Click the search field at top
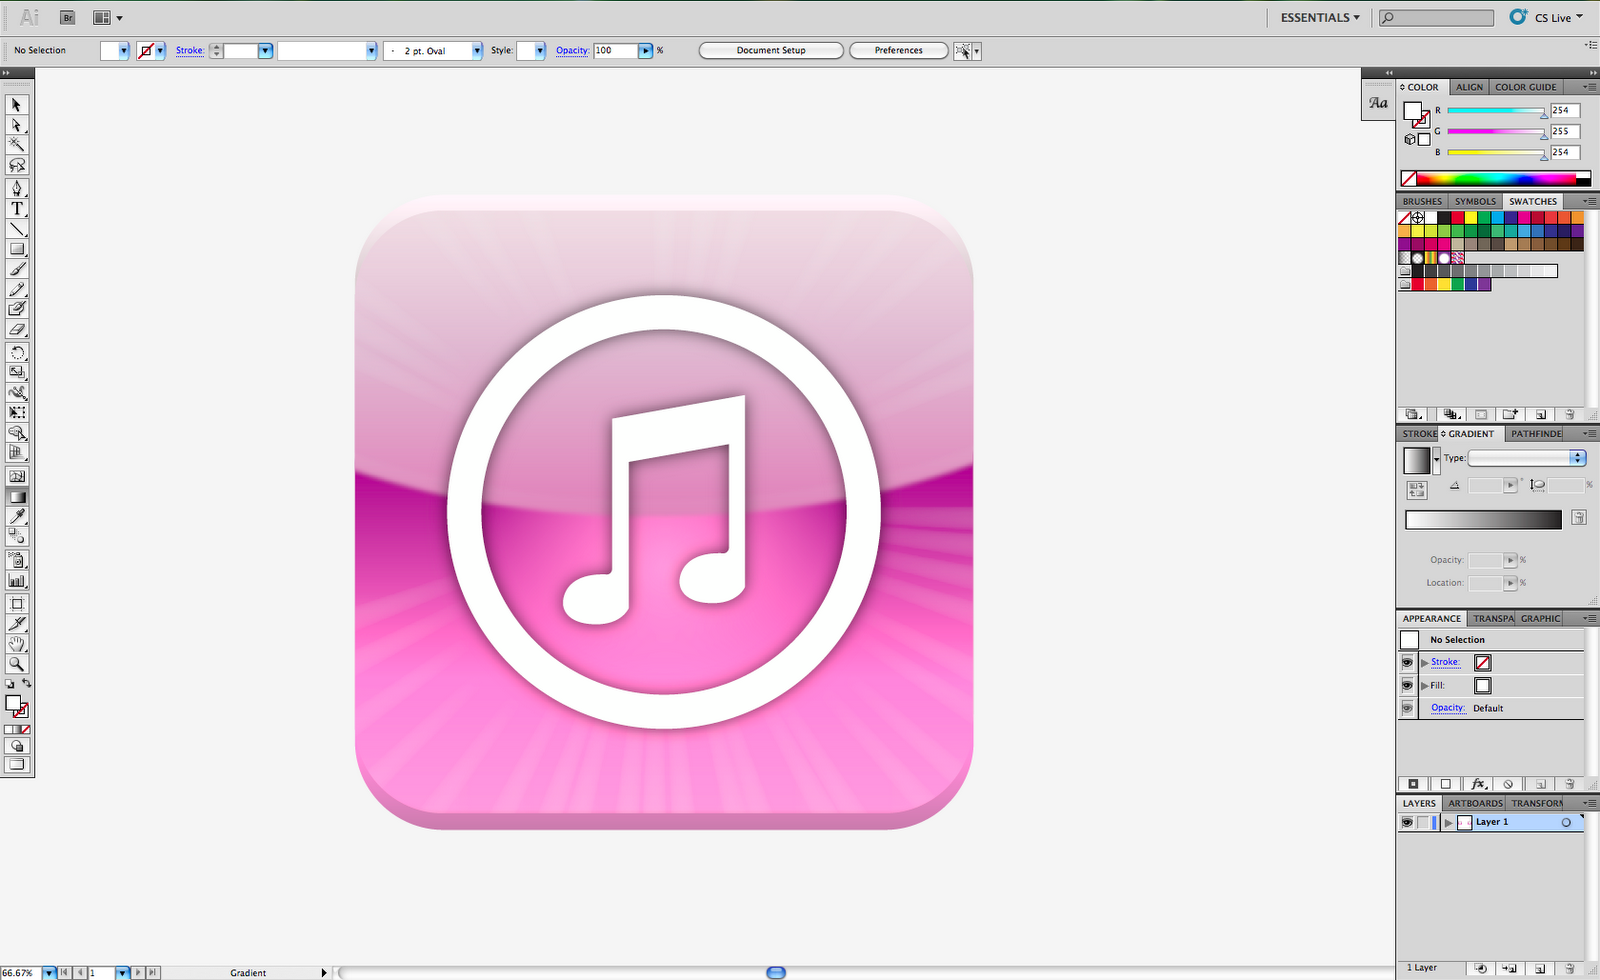1600x980 pixels. [1437, 18]
